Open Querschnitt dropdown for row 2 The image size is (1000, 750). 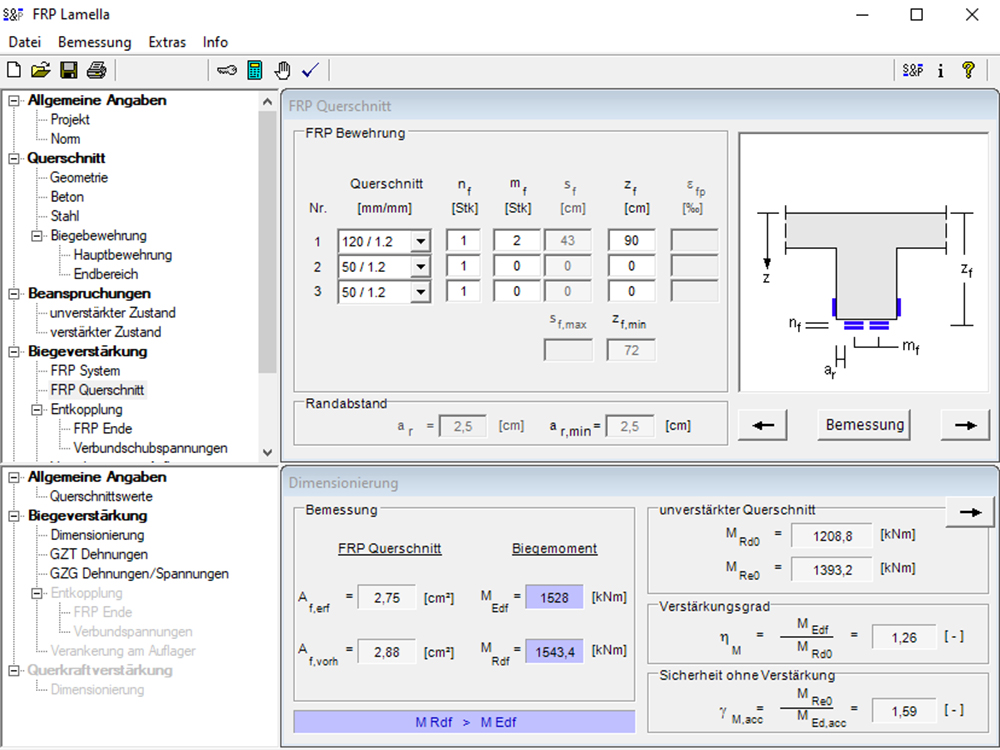(x=420, y=267)
